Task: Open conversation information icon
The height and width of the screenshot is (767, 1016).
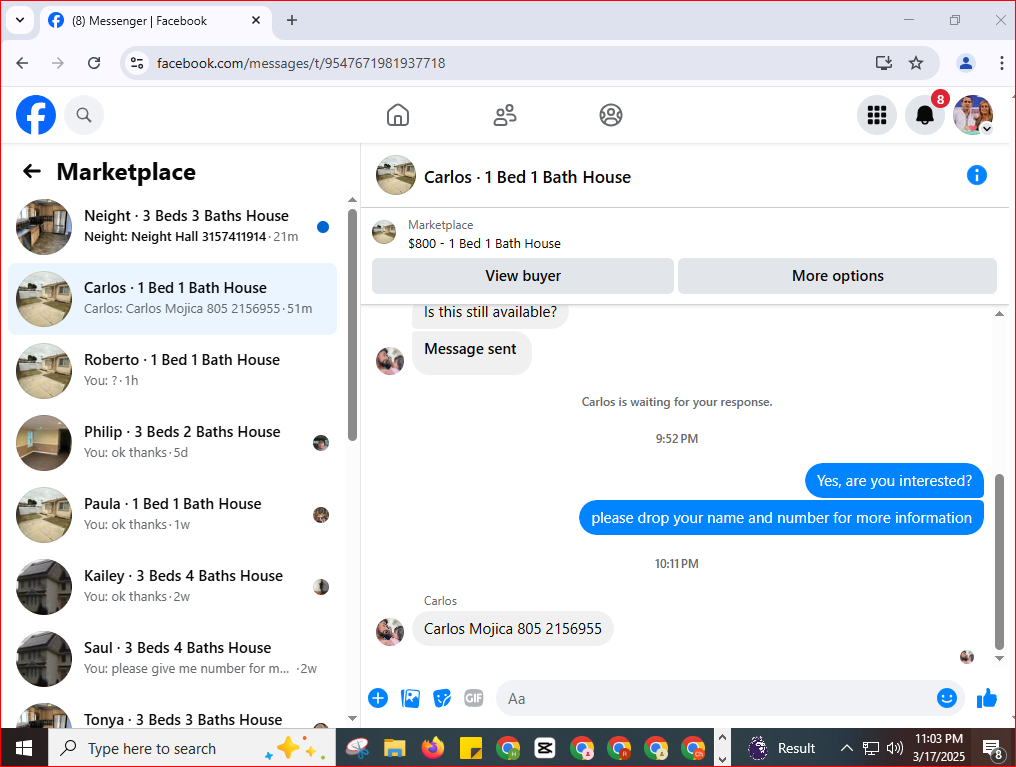Action: [x=976, y=175]
